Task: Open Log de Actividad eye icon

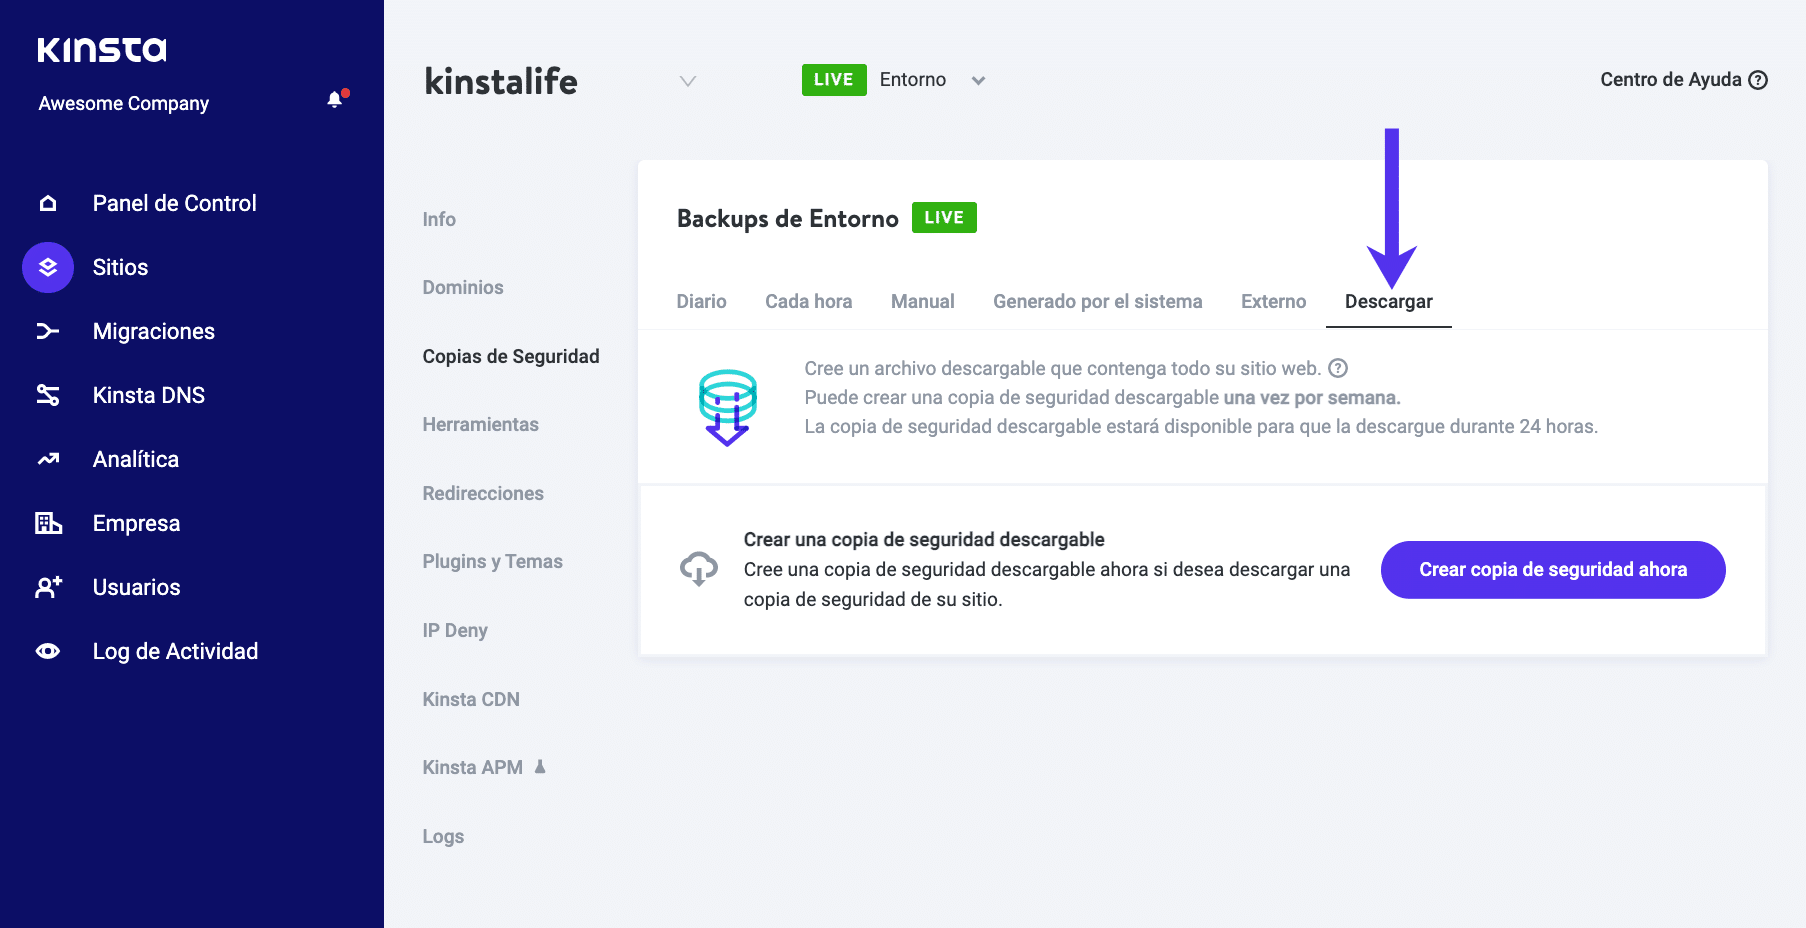Action: (x=48, y=652)
